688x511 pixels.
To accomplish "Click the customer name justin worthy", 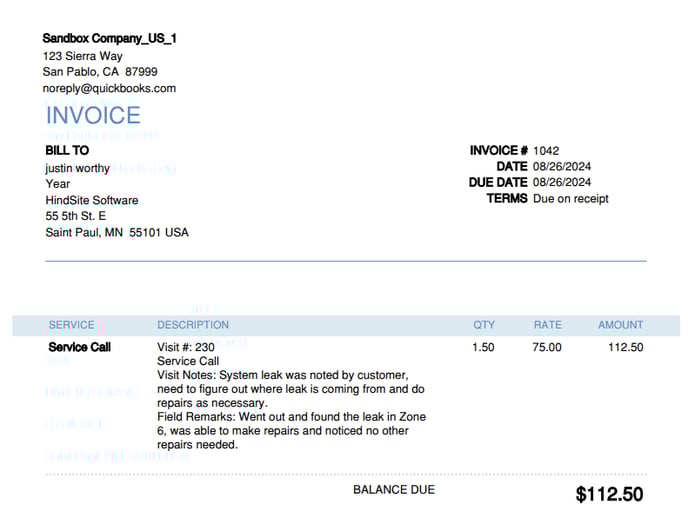I will [x=77, y=168].
